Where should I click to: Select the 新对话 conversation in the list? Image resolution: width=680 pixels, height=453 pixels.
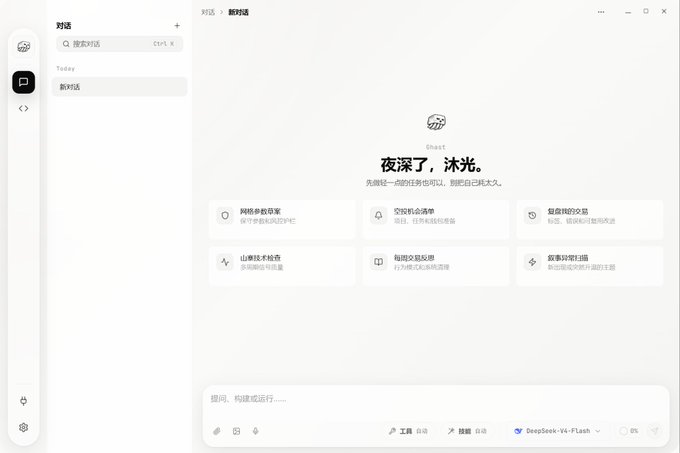(x=119, y=87)
